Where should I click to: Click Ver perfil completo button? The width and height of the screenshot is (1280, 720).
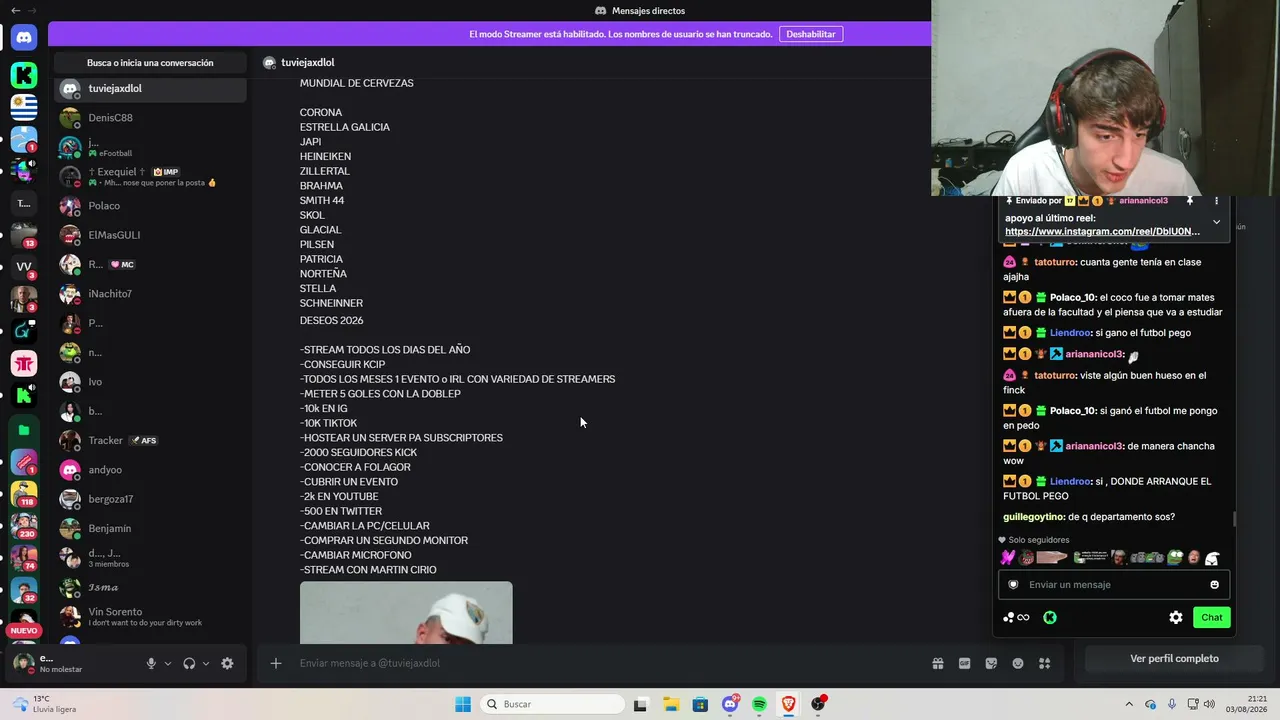tap(1174, 659)
